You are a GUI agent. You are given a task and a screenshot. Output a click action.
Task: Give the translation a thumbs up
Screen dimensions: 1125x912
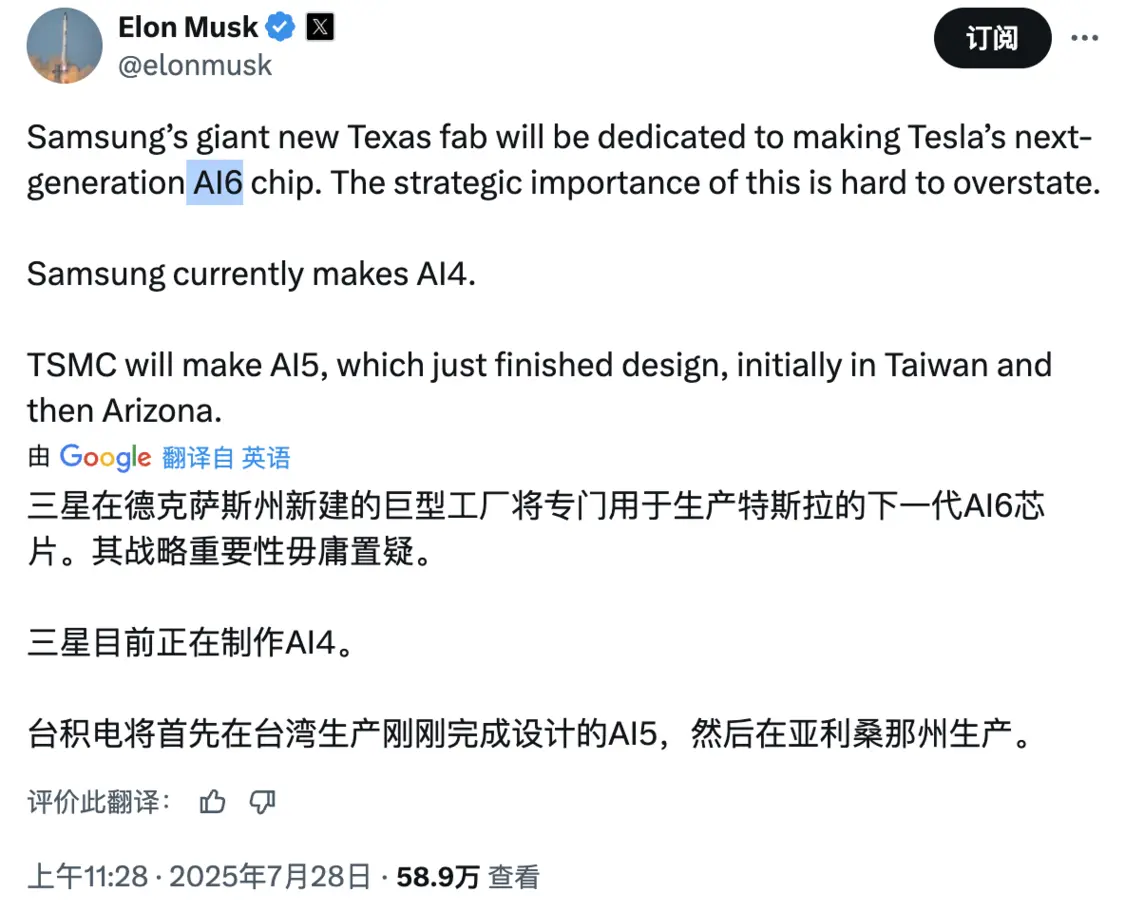tap(212, 801)
